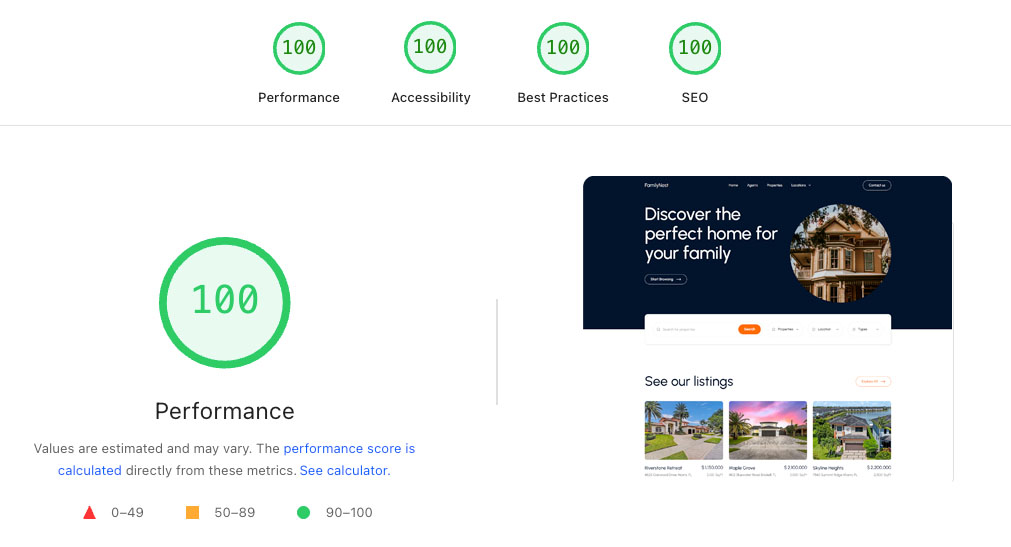Click the '0–49' legend text
1011x547 pixels.
click(127, 513)
